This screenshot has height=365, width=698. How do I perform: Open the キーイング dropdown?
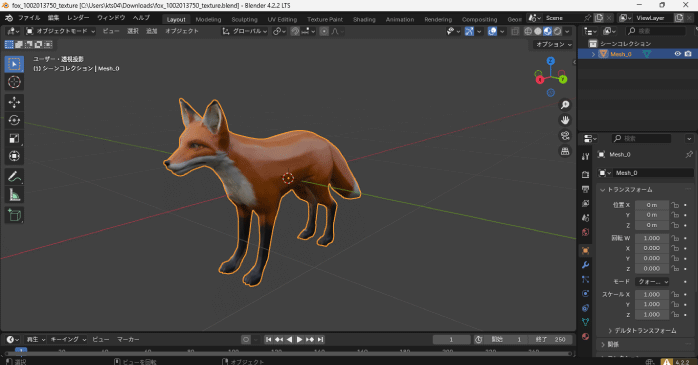click(68, 340)
